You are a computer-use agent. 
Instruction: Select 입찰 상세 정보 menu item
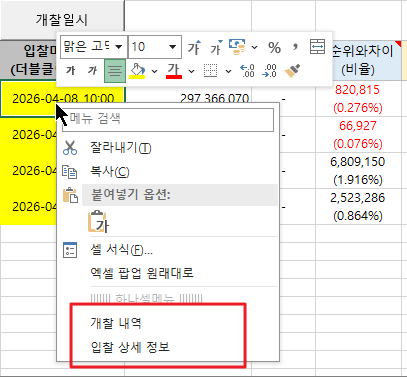click(167, 347)
